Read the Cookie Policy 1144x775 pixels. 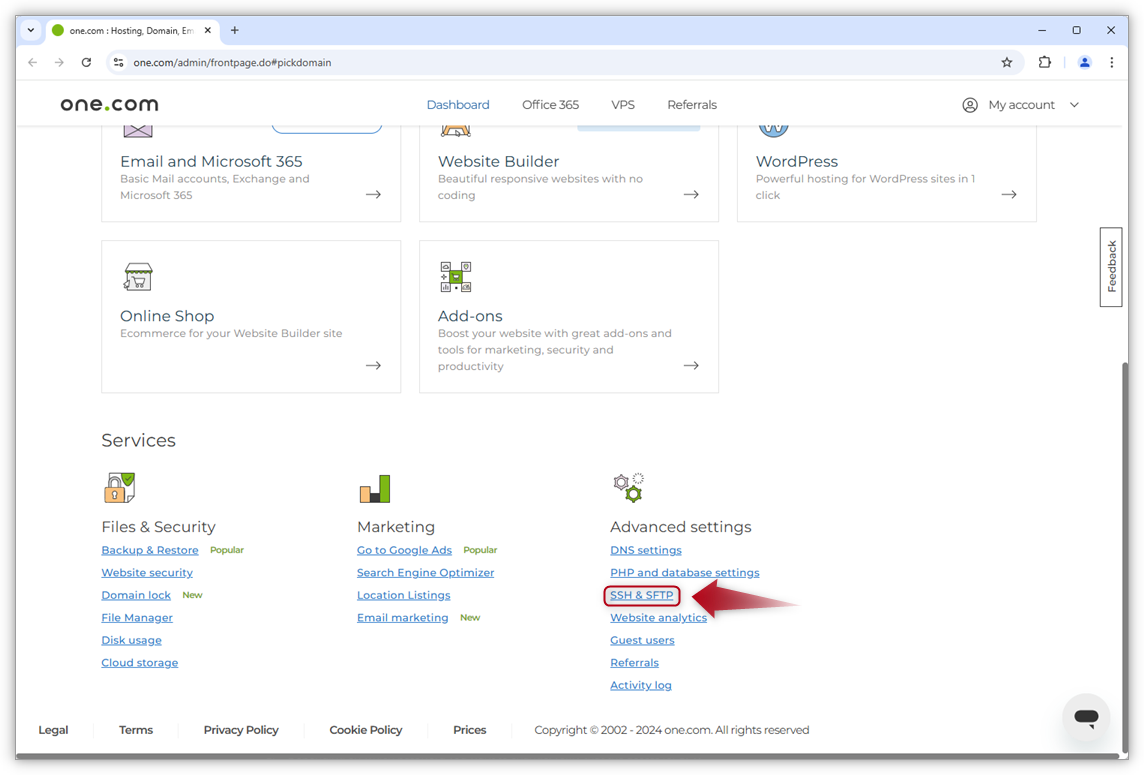(x=366, y=730)
